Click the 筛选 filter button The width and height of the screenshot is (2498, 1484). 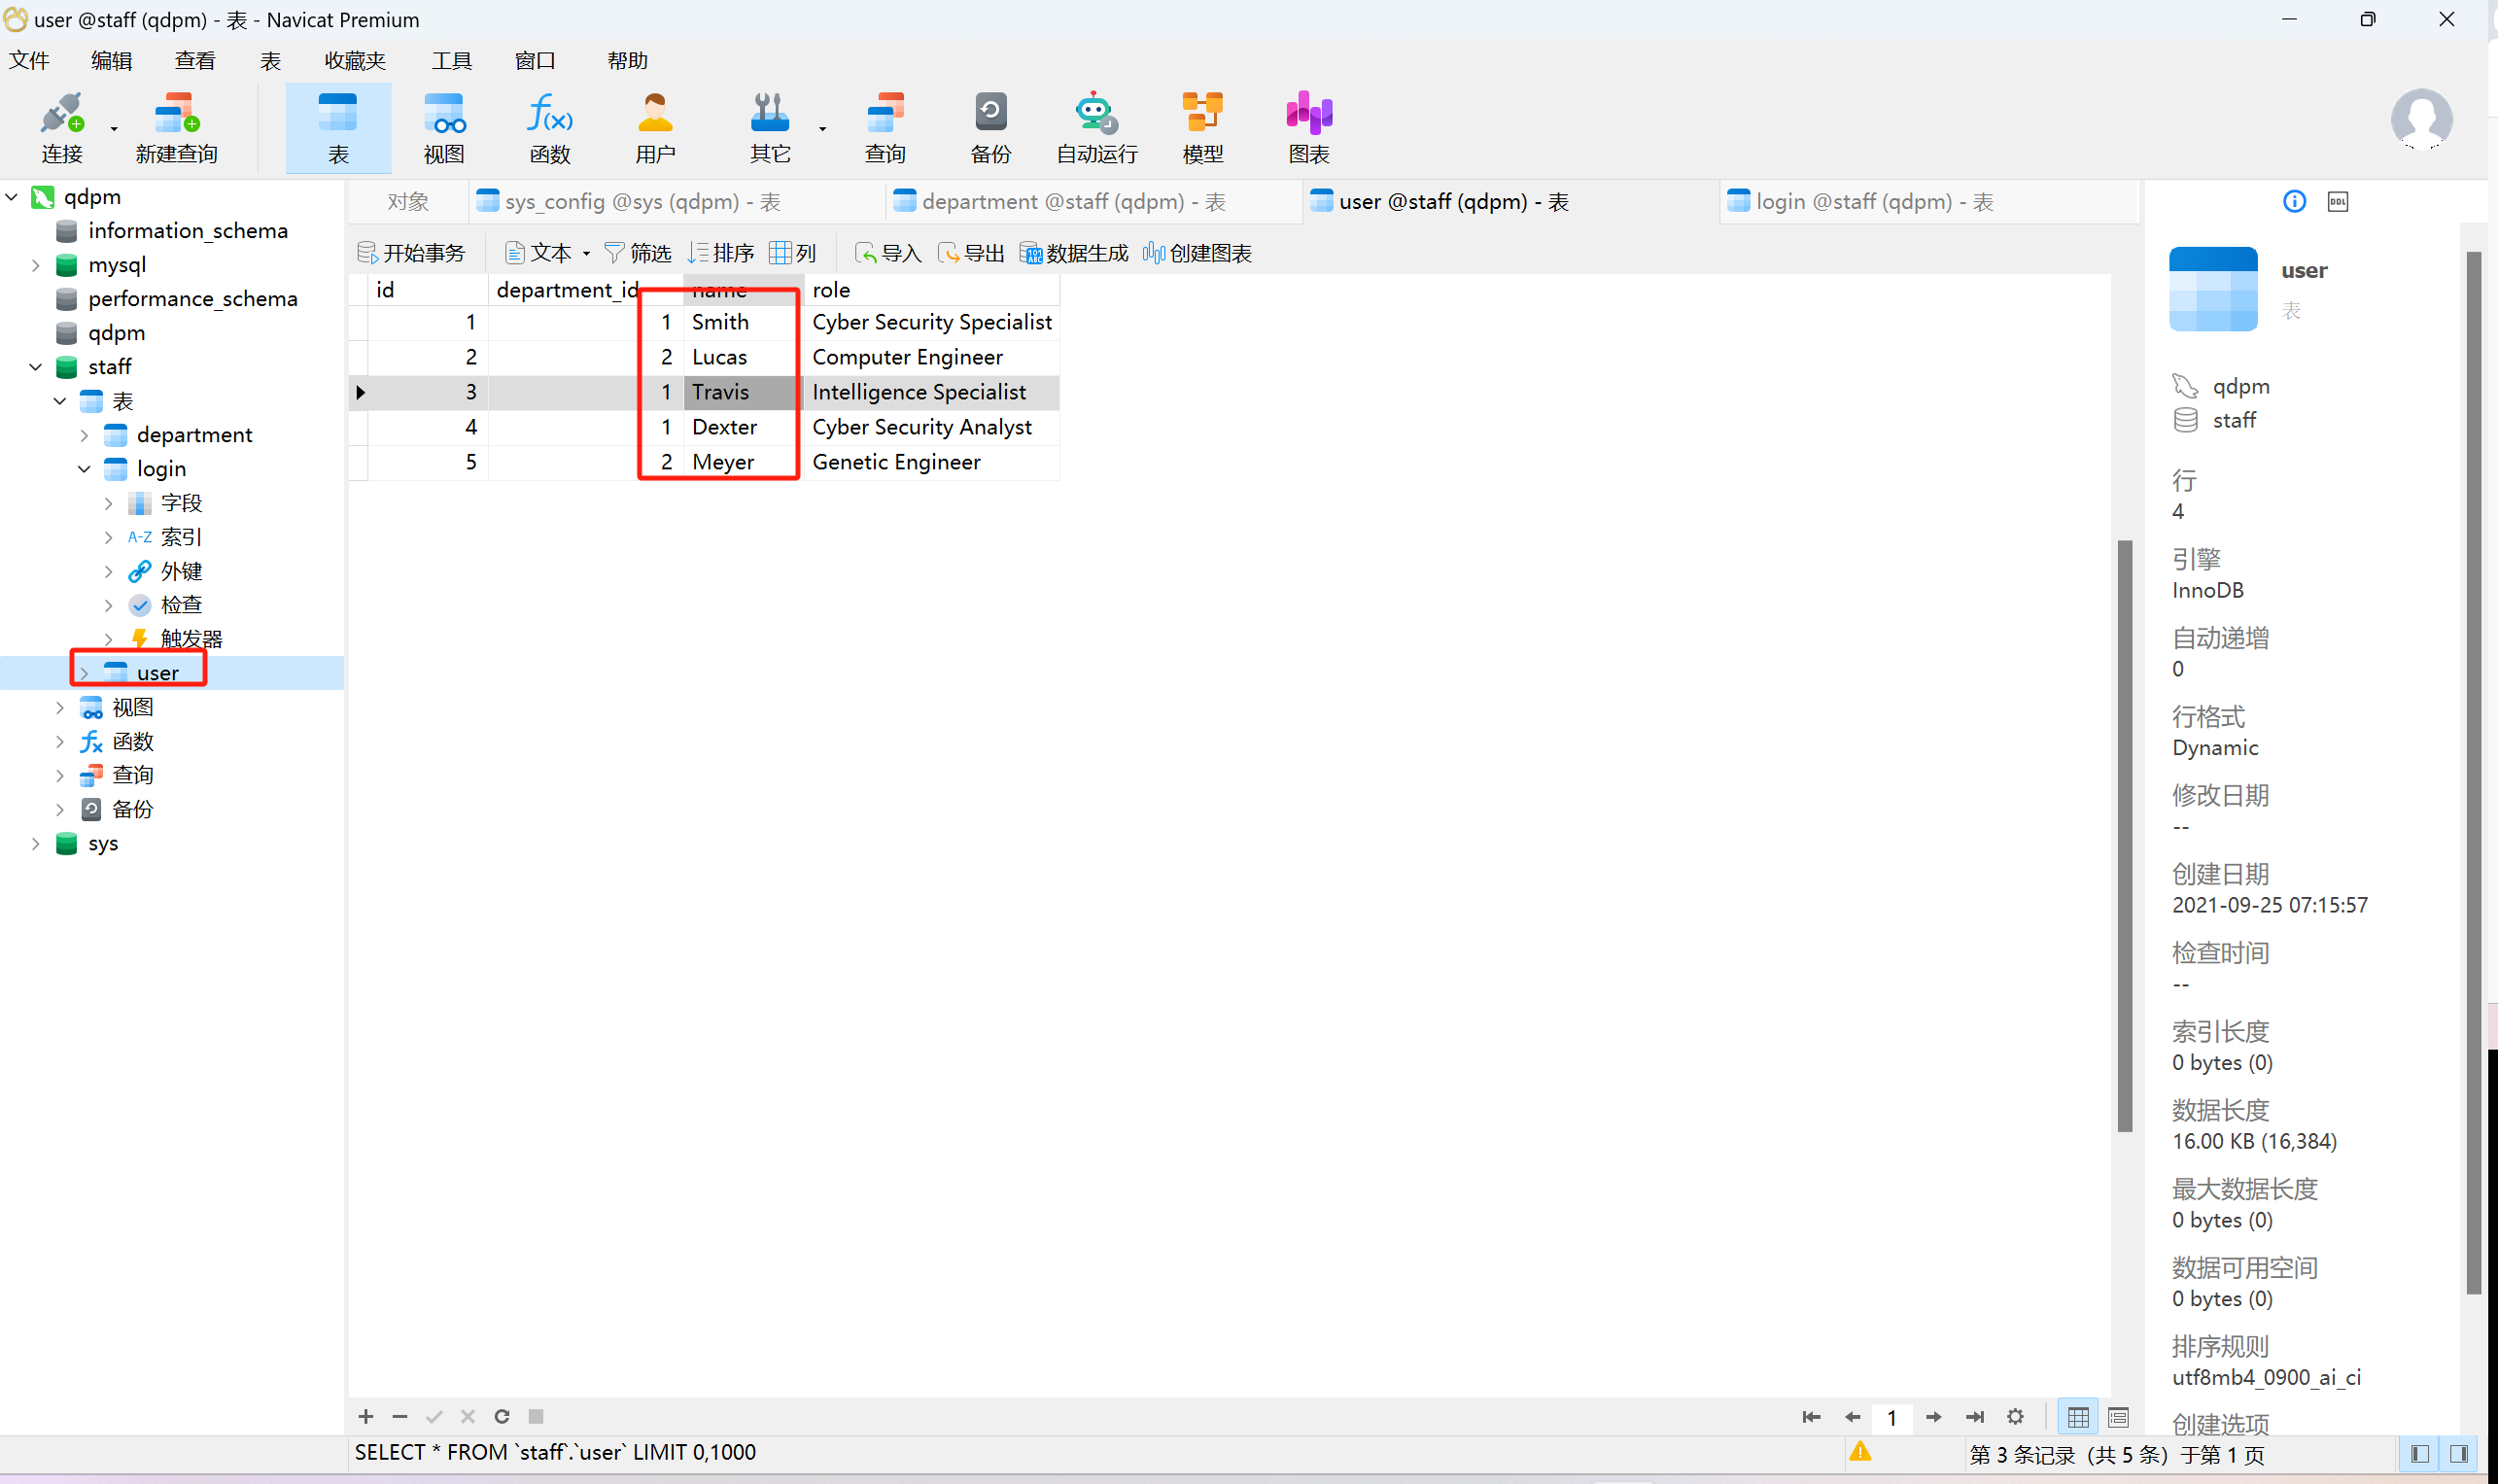pos(638,254)
